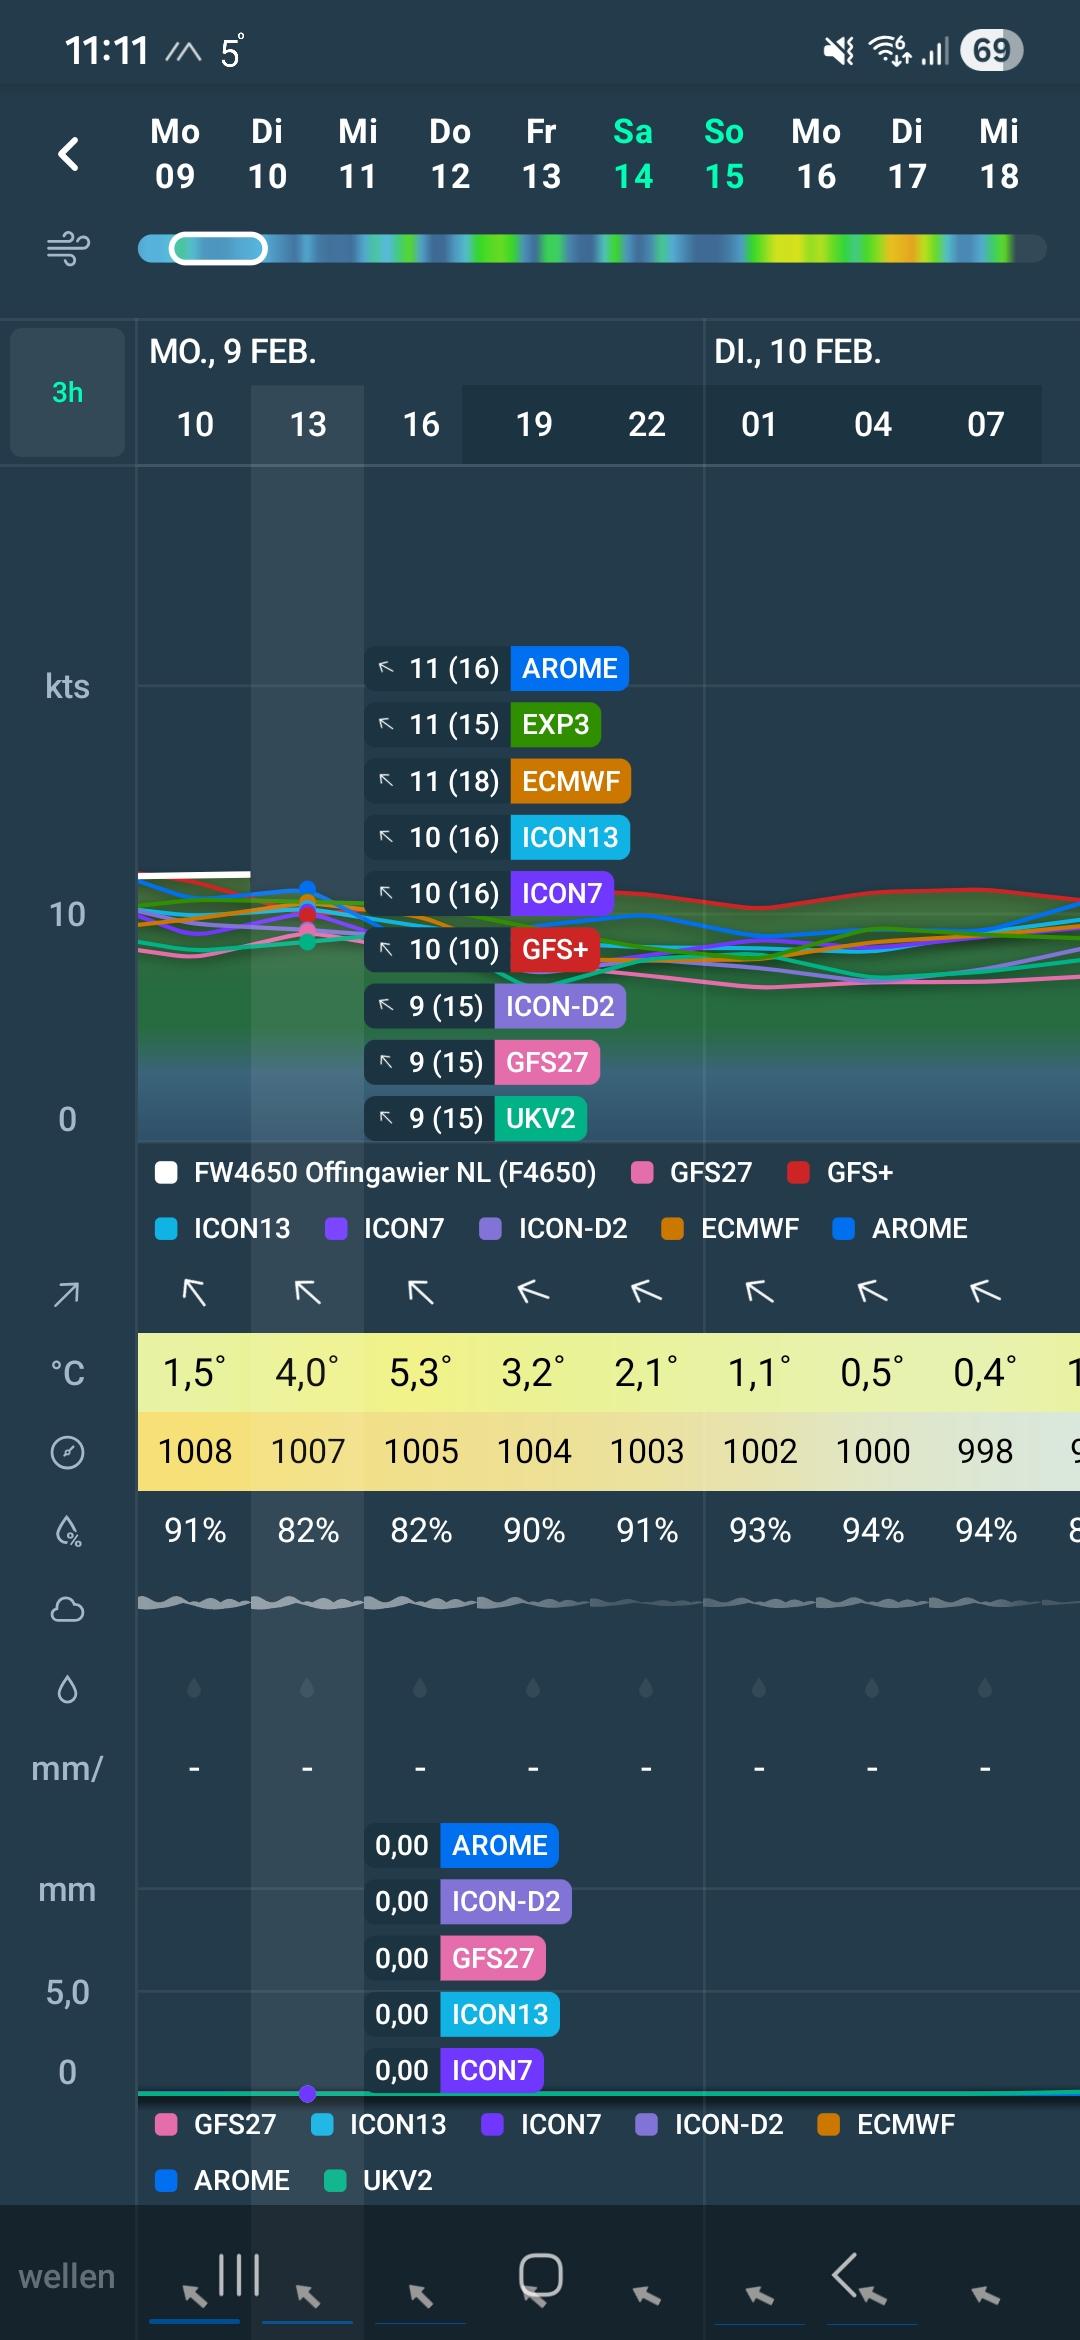Open the kts wind unit selector
The height and width of the screenshot is (2340, 1080).
(x=67, y=687)
